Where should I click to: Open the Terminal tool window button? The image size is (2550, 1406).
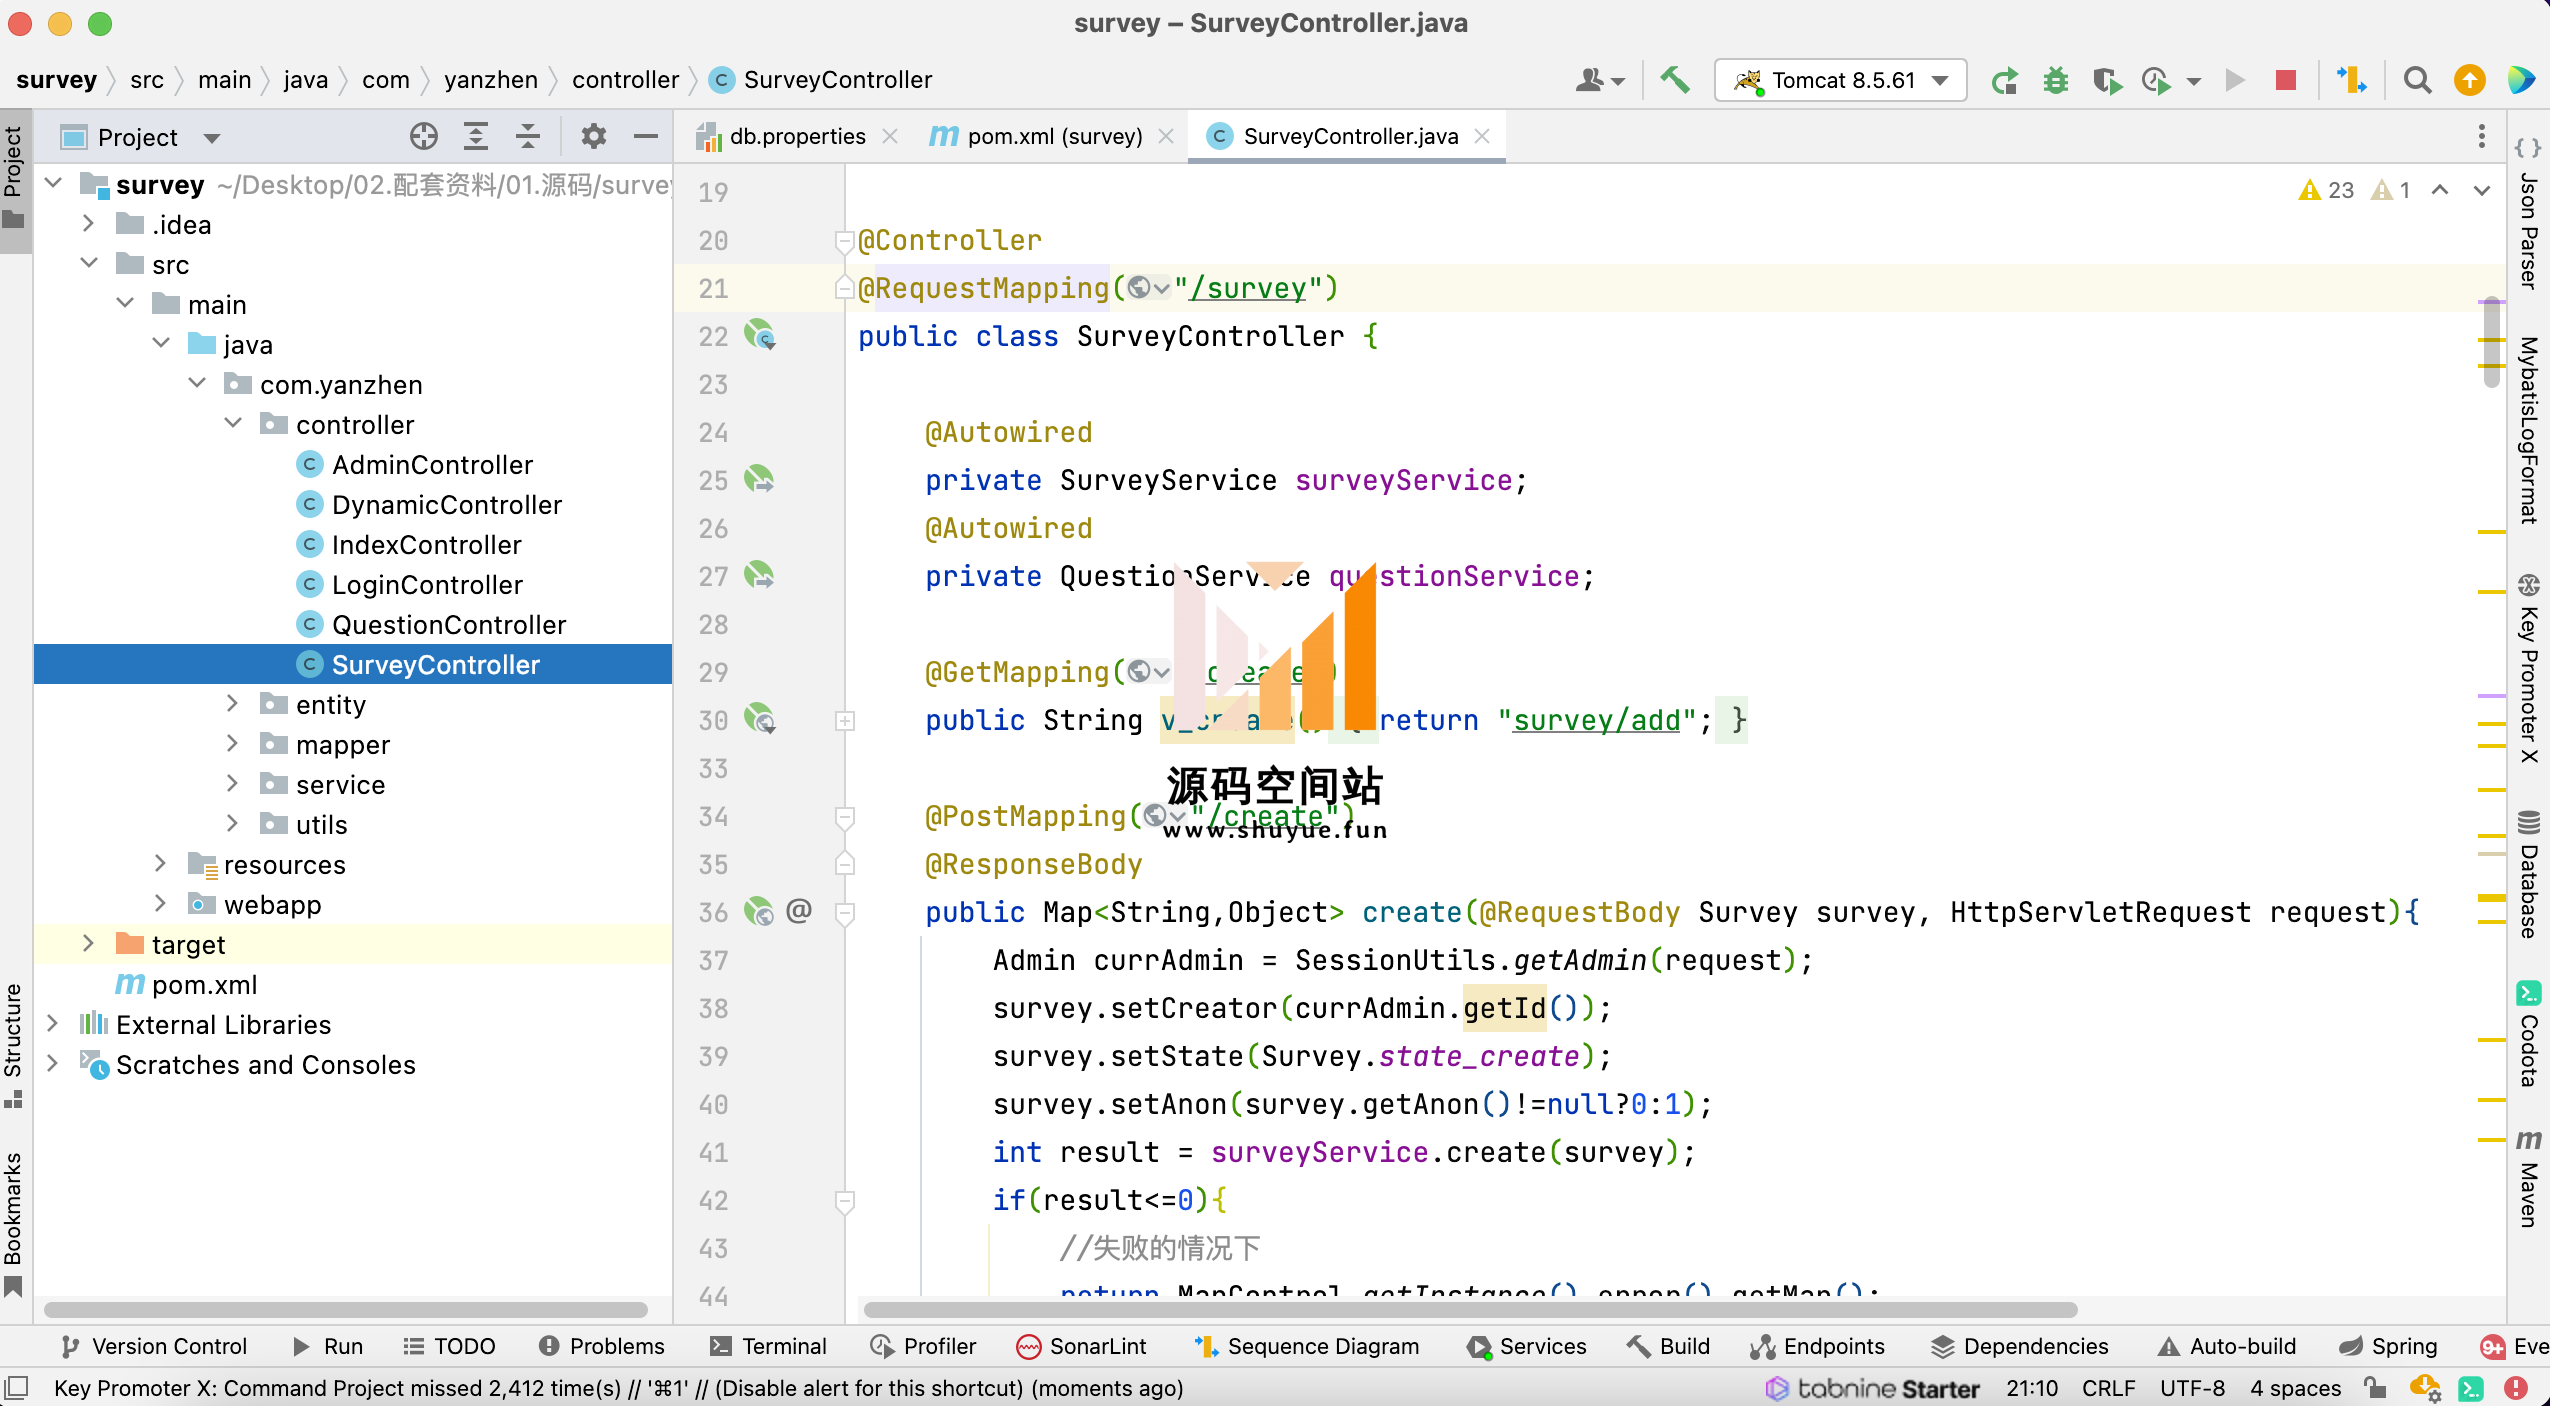(x=769, y=1346)
